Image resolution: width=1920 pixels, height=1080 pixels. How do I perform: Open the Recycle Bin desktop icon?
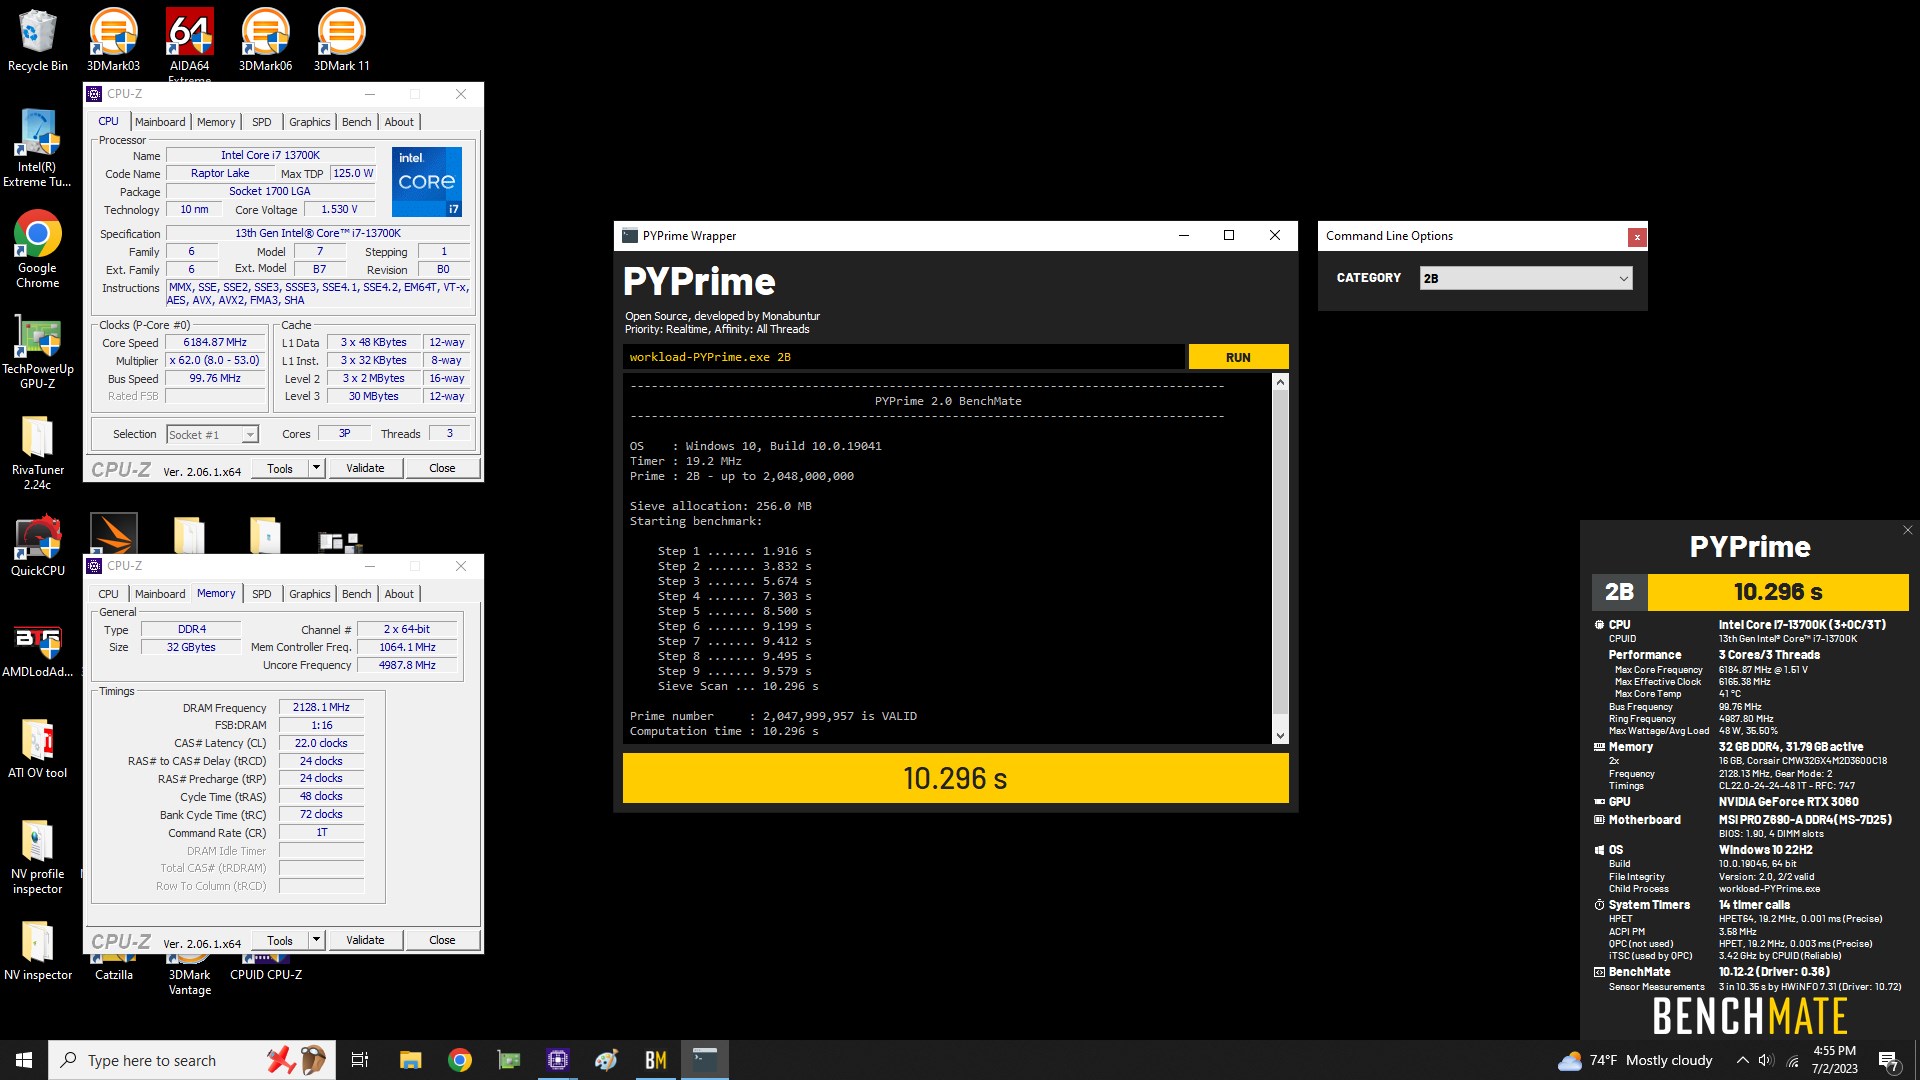click(x=37, y=40)
